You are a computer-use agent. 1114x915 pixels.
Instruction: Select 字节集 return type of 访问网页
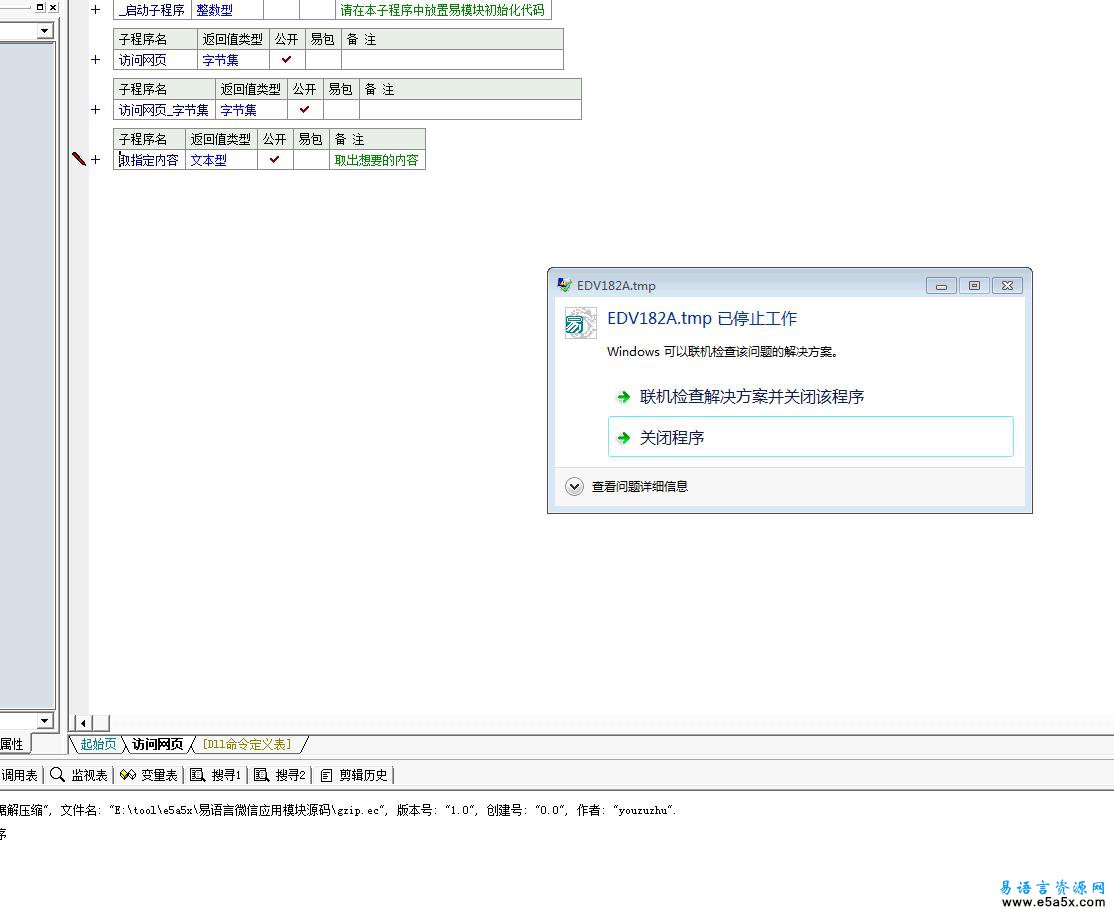point(233,60)
